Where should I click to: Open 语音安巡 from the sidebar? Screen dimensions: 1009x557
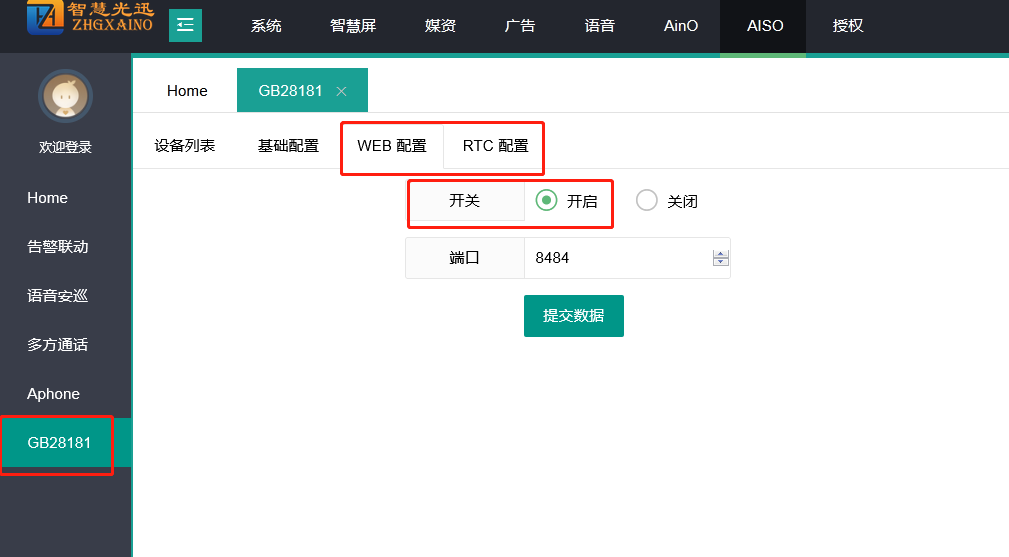tap(58, 296)
